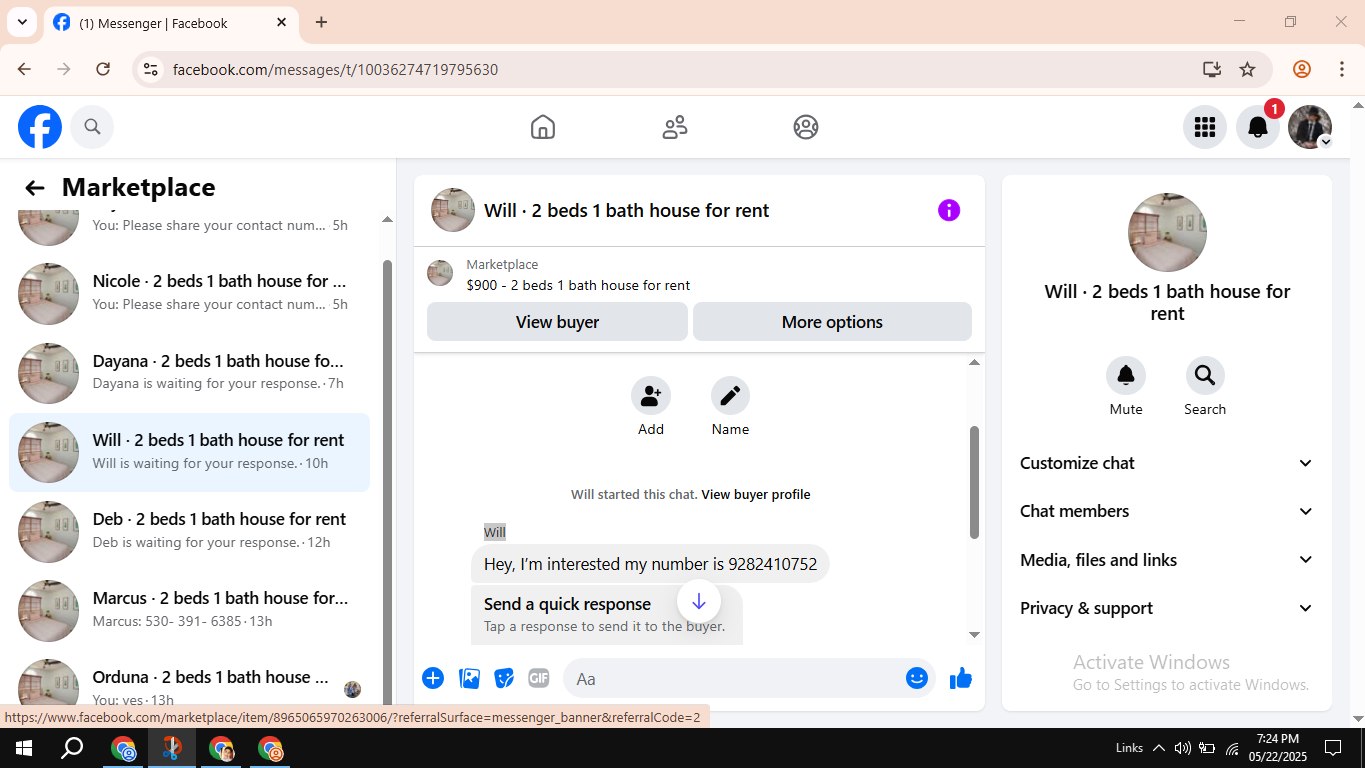The width and height of the screenshot is (1365, 768).
Task: Open the Windows notification center
Action: click(x=1332, y=747)
